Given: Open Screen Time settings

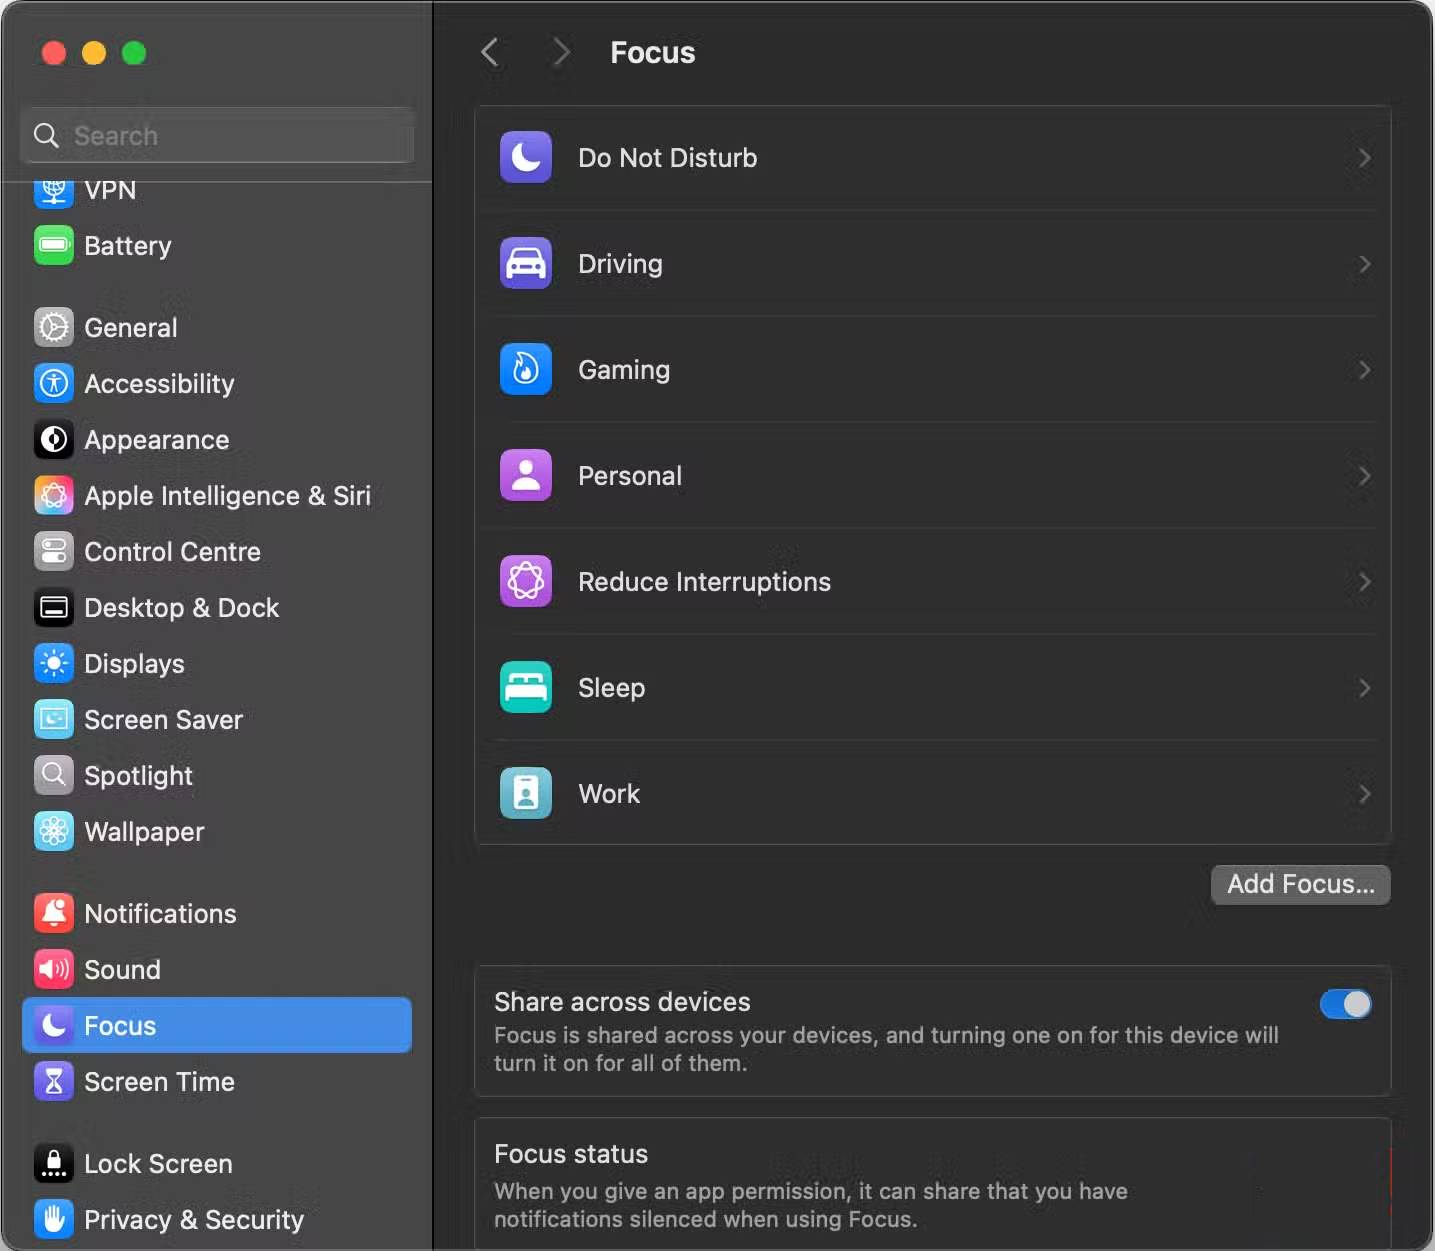Looking at the screenshot, I should point(157,1081).
